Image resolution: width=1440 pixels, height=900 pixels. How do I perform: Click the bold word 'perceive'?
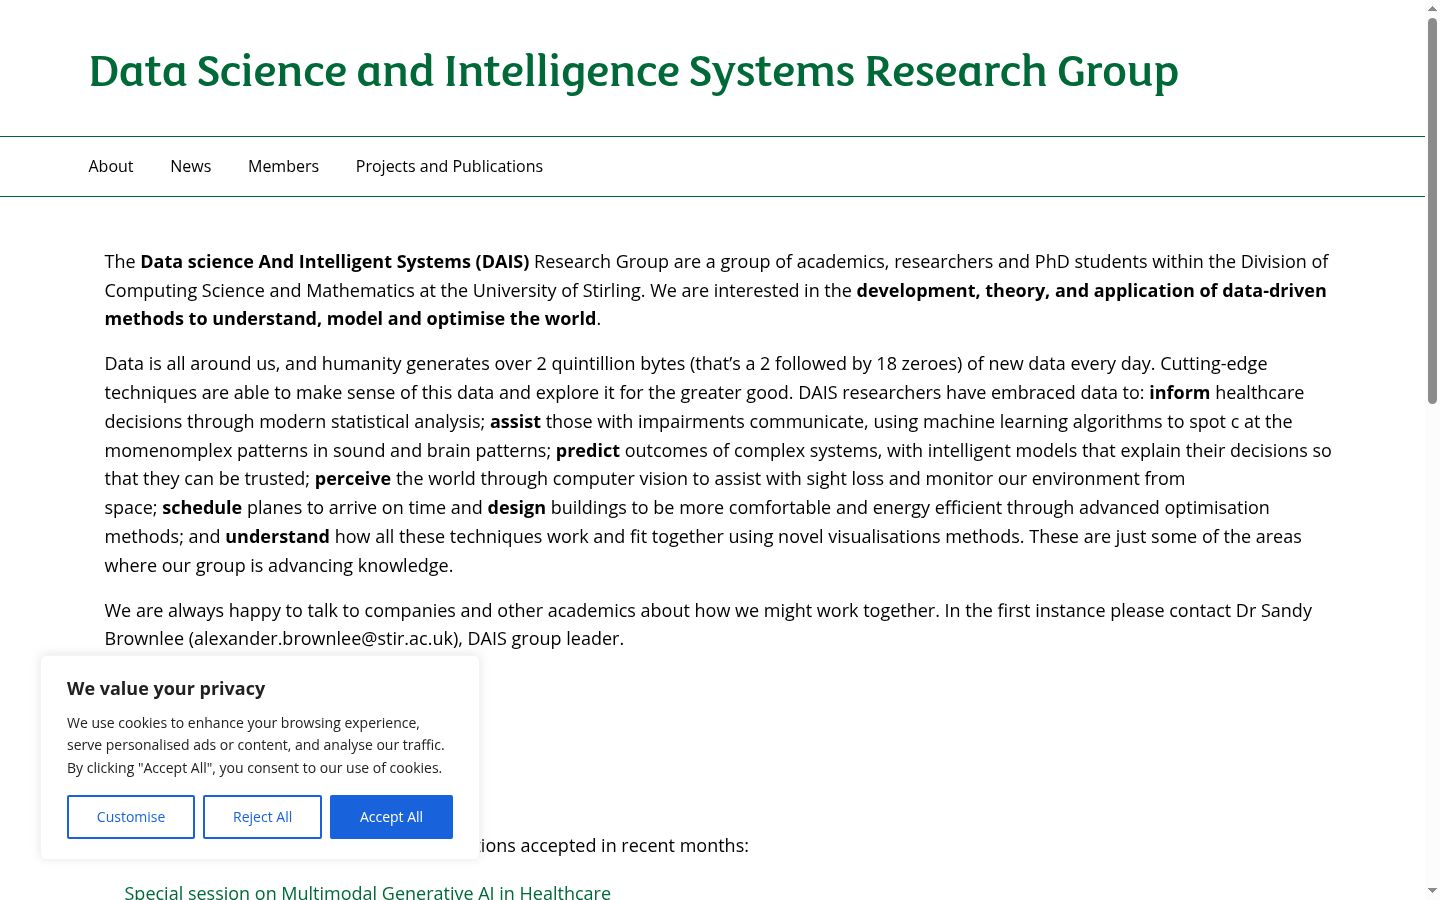click(353, 478)
